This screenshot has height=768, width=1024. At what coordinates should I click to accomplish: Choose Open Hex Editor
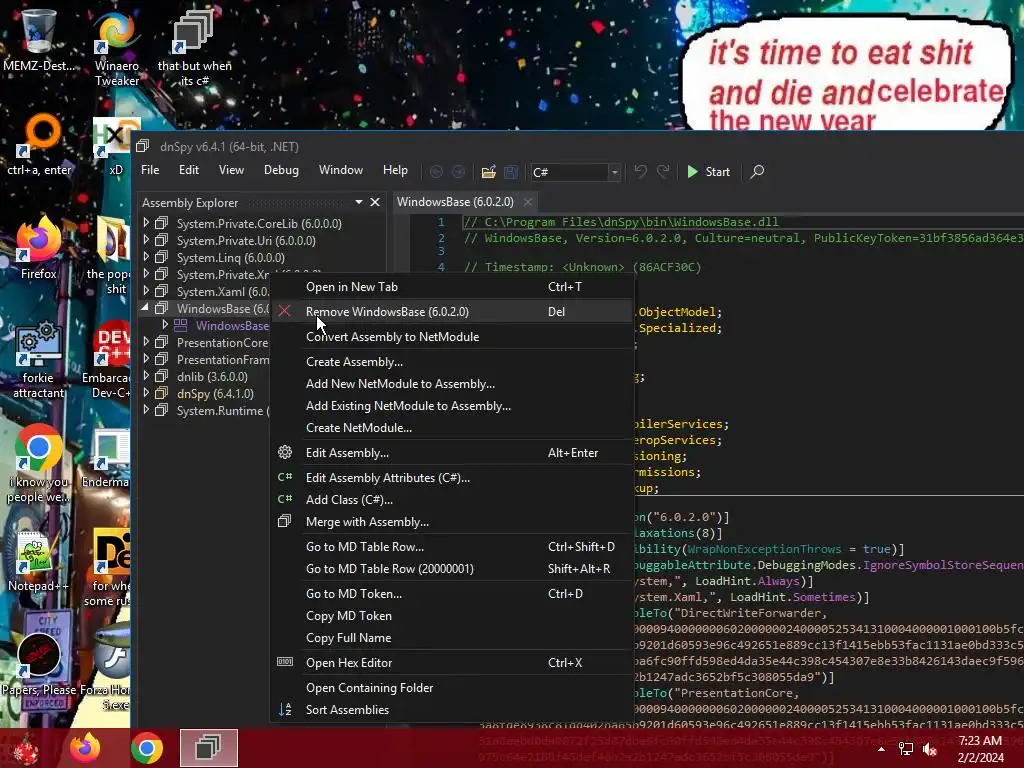pyautogui.click(x=452, y=663)
